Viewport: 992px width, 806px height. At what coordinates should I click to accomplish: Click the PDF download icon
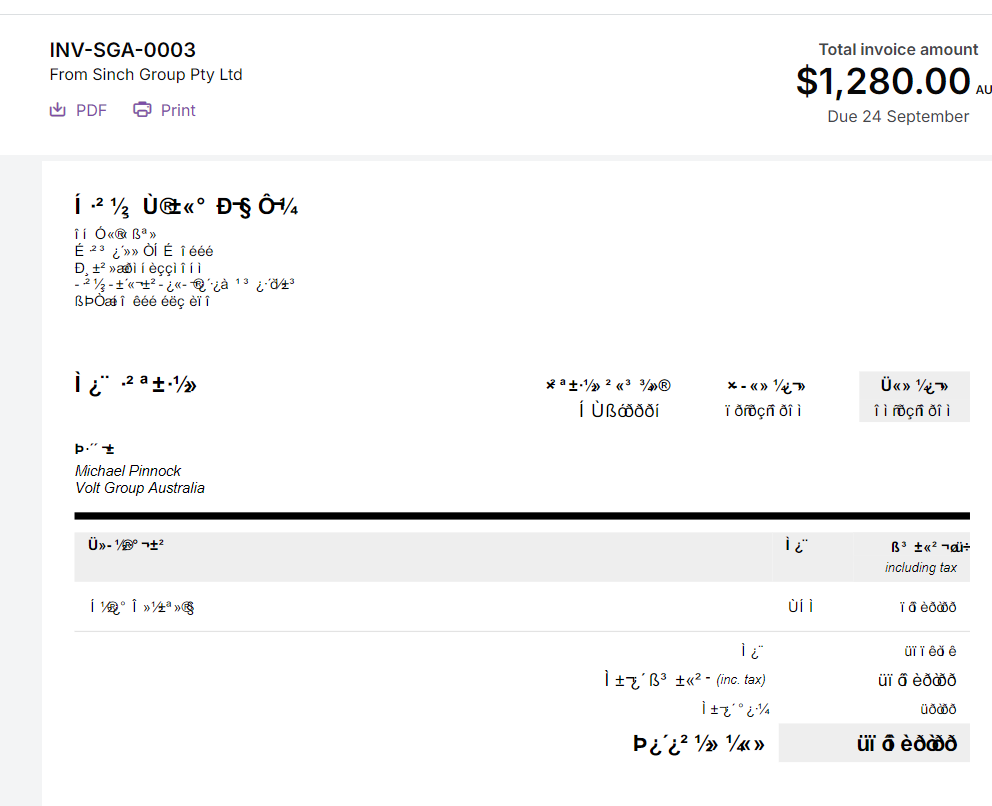tap(59, 109)
